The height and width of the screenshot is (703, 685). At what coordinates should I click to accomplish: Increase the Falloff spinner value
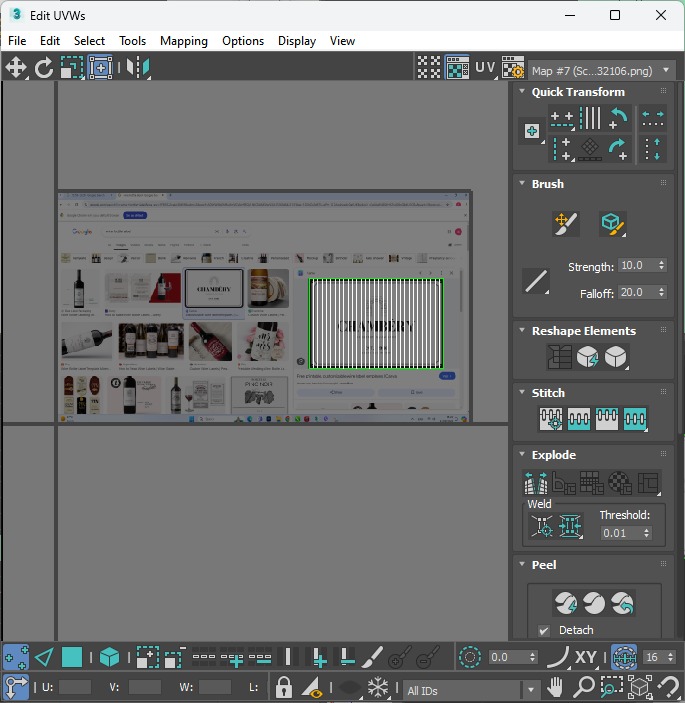click(662, 289)
